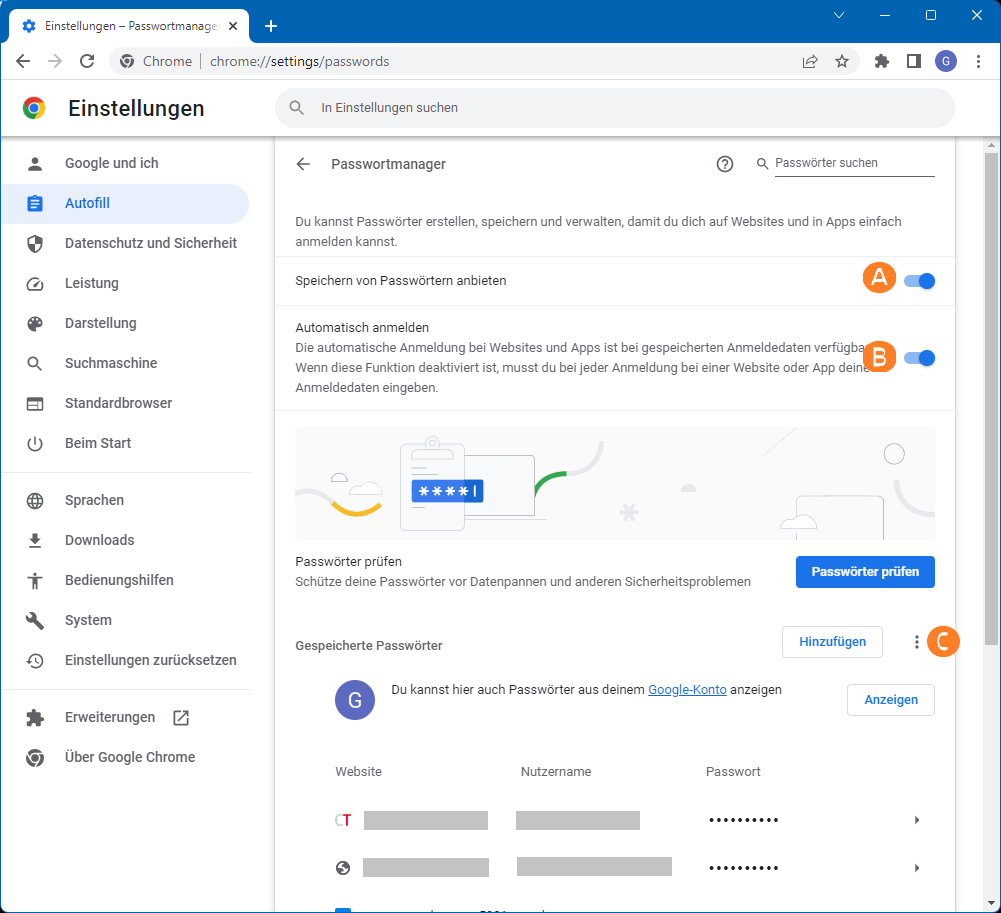
Task: Turn off the 'Automatisch anmelden' switch
Action: click(919, 357)
